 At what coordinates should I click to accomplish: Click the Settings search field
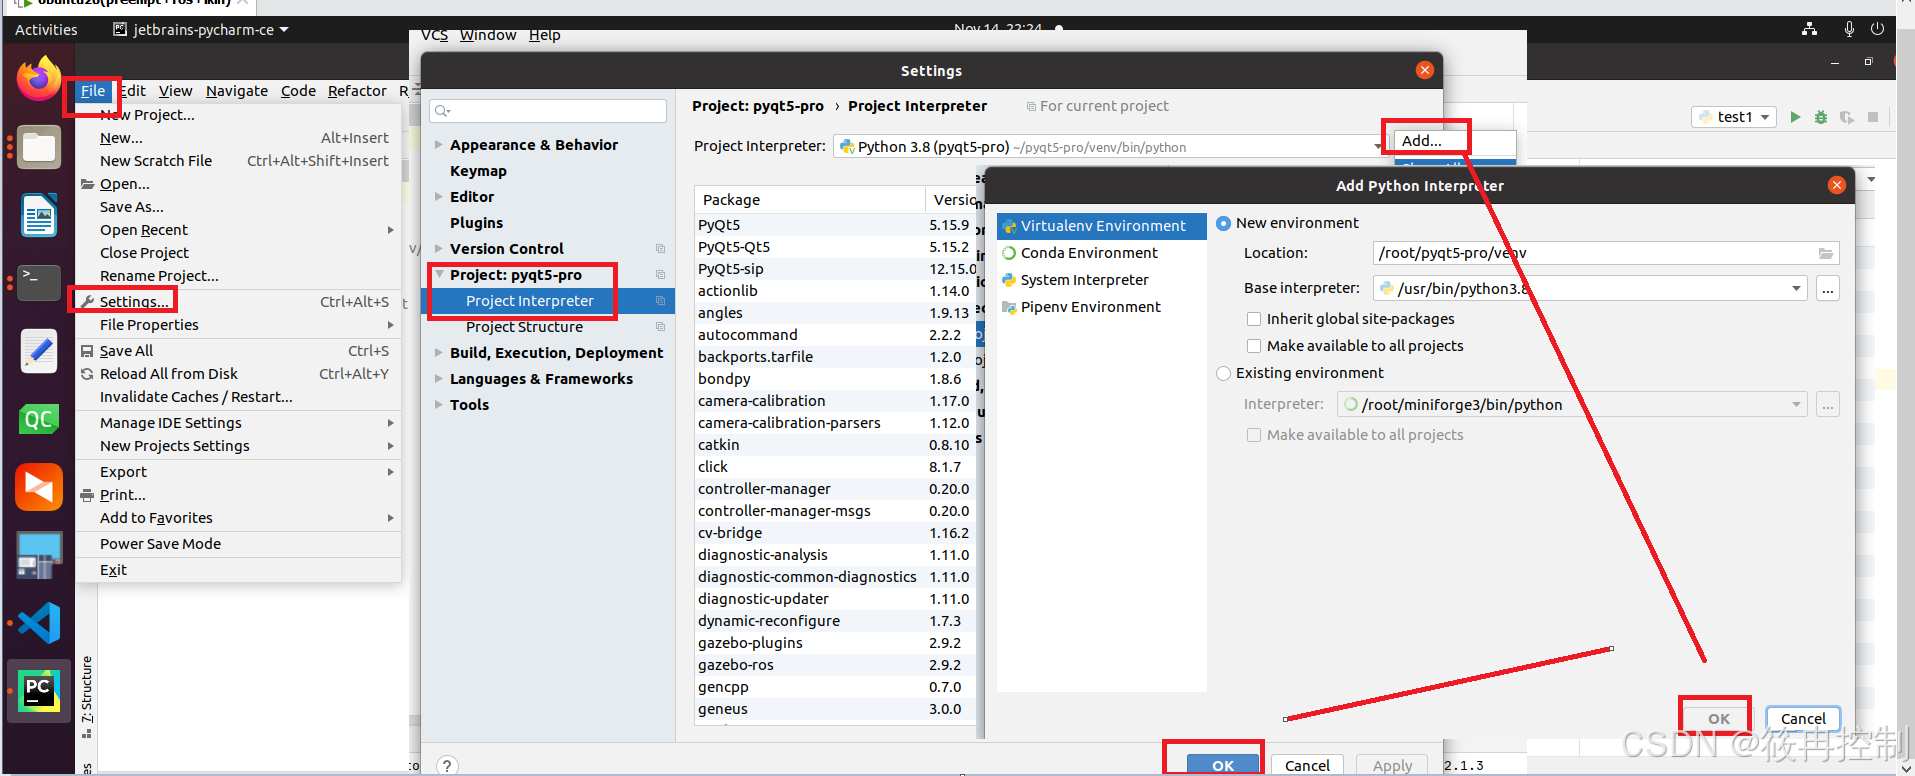point(548,111)
